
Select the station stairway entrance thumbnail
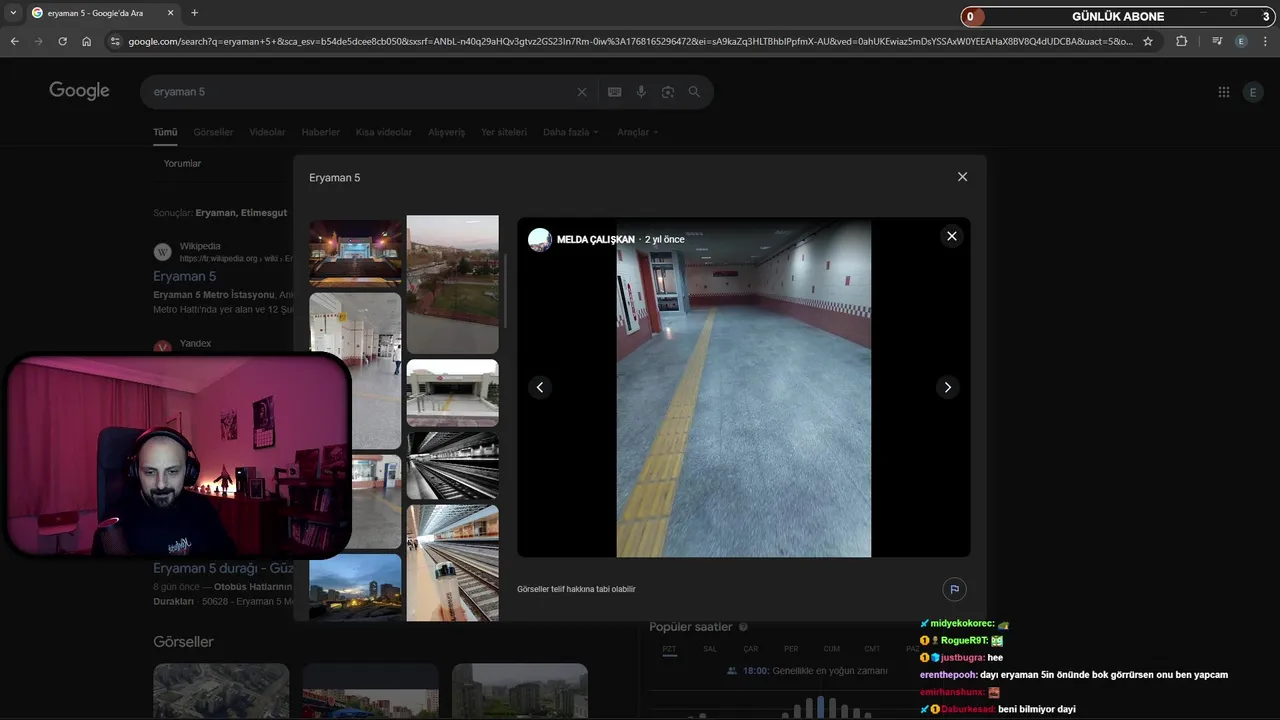coord(452,393)
